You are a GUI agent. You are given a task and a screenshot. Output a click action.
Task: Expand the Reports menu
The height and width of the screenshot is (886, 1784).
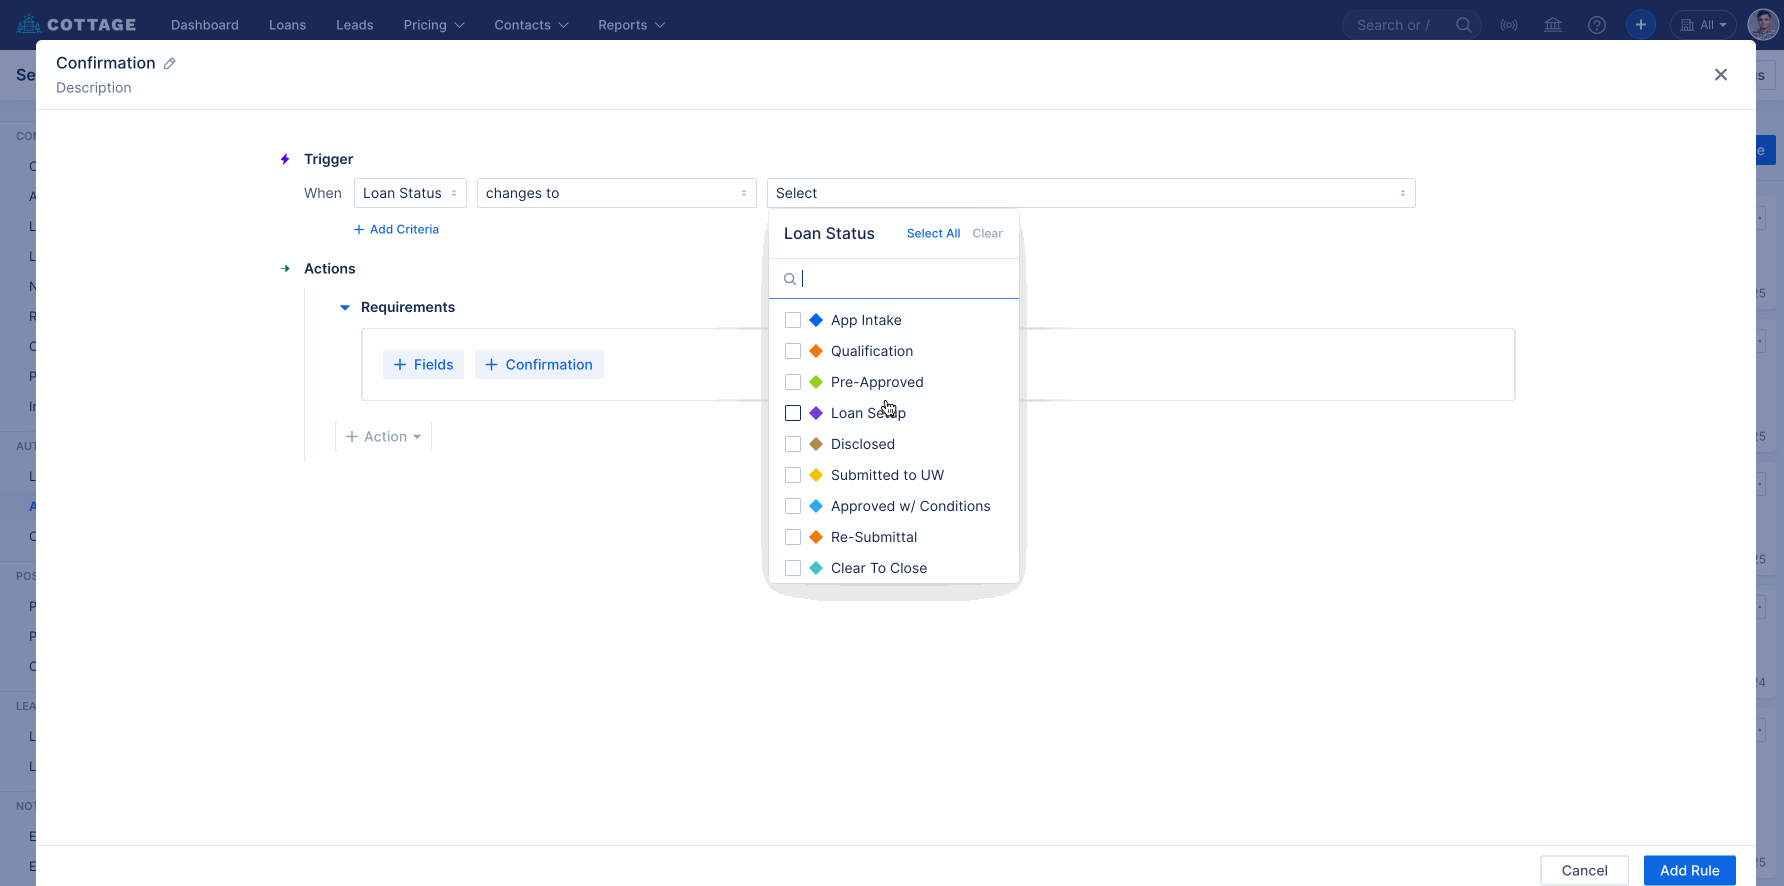coord(631,25)
